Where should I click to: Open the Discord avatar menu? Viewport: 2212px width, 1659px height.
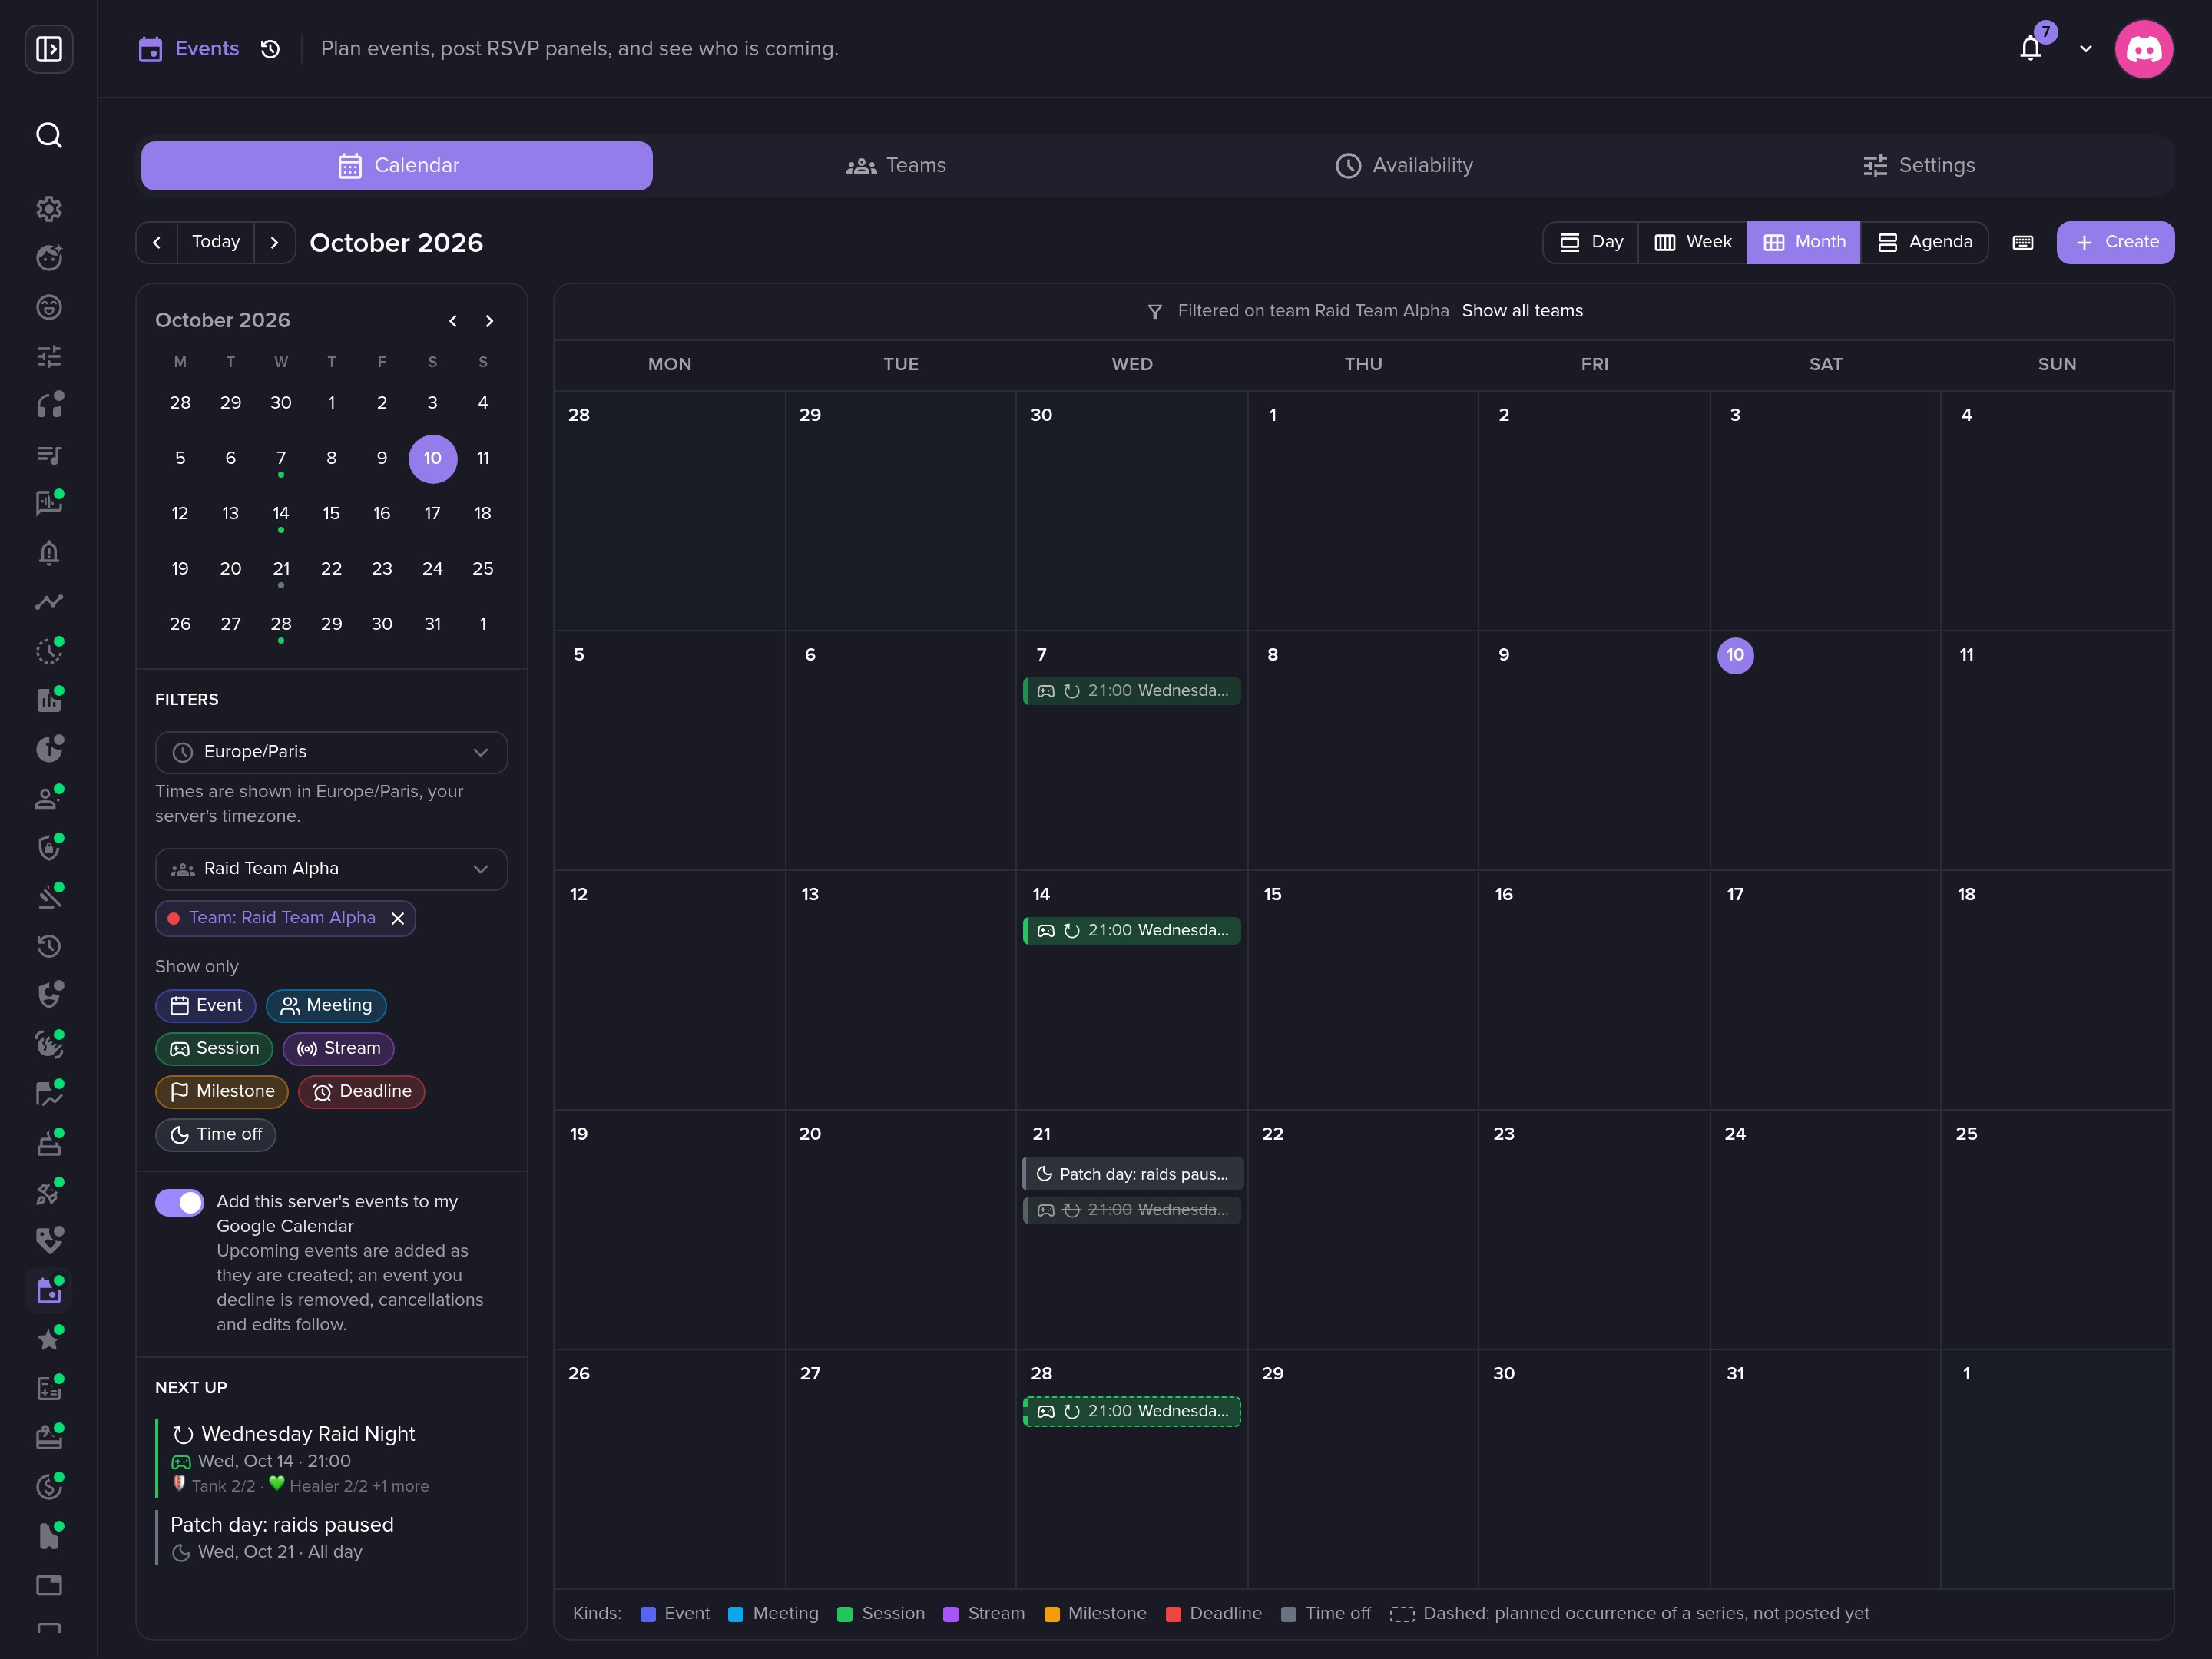tap(2144, 49)
